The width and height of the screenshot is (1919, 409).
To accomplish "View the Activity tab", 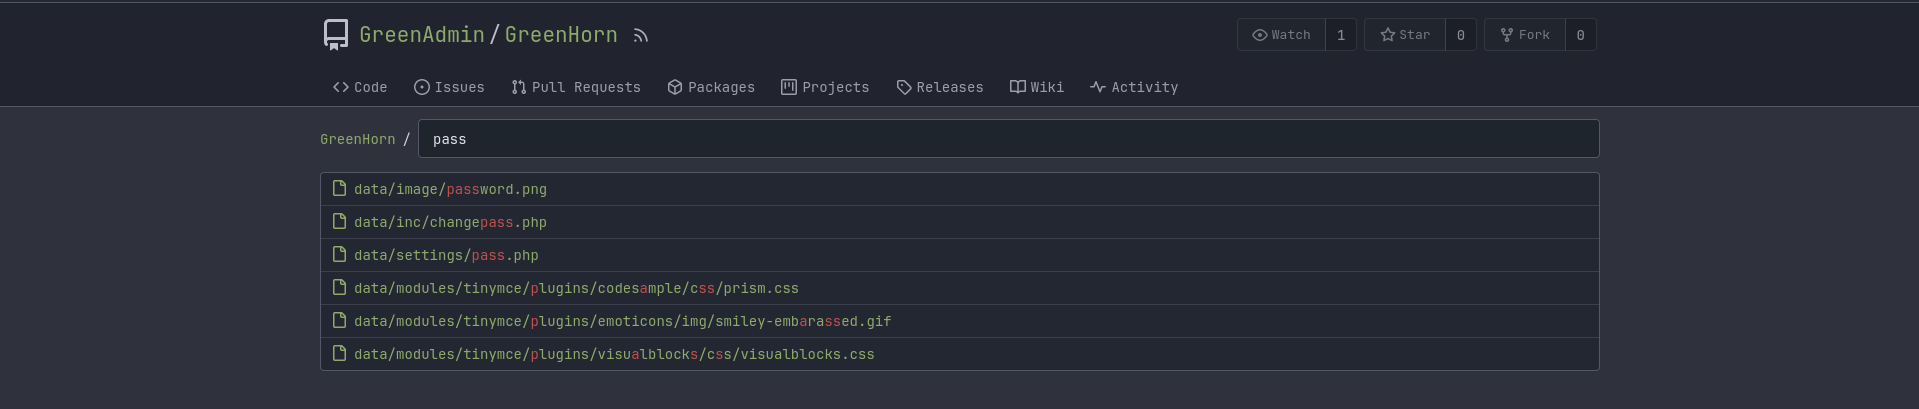I will tap(1134, 87).
